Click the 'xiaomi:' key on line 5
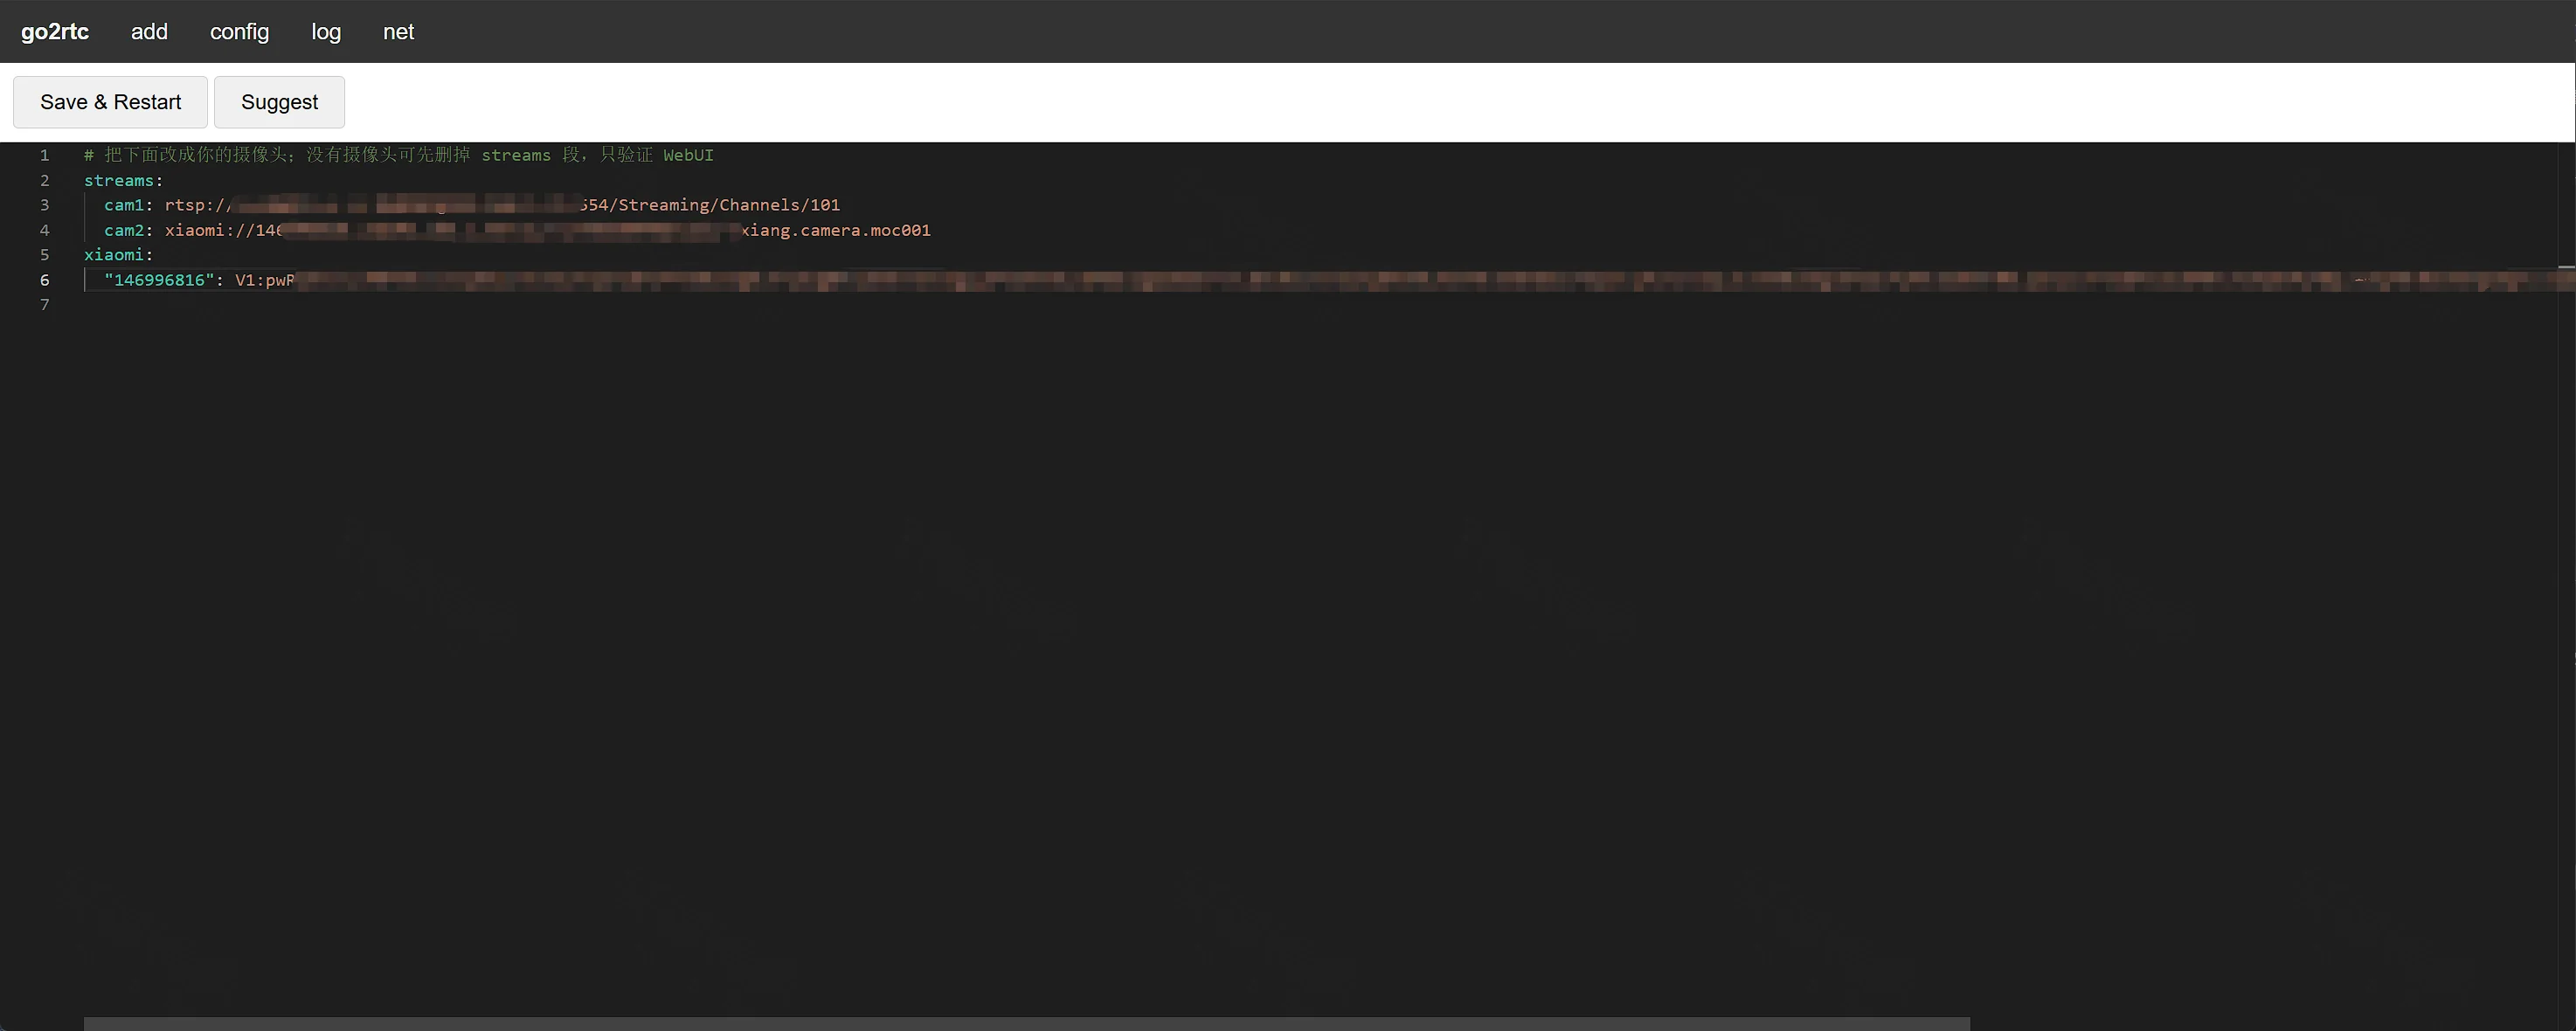Image resolution: width=2576 pixels, height=1031 pixels. (118, 255)
